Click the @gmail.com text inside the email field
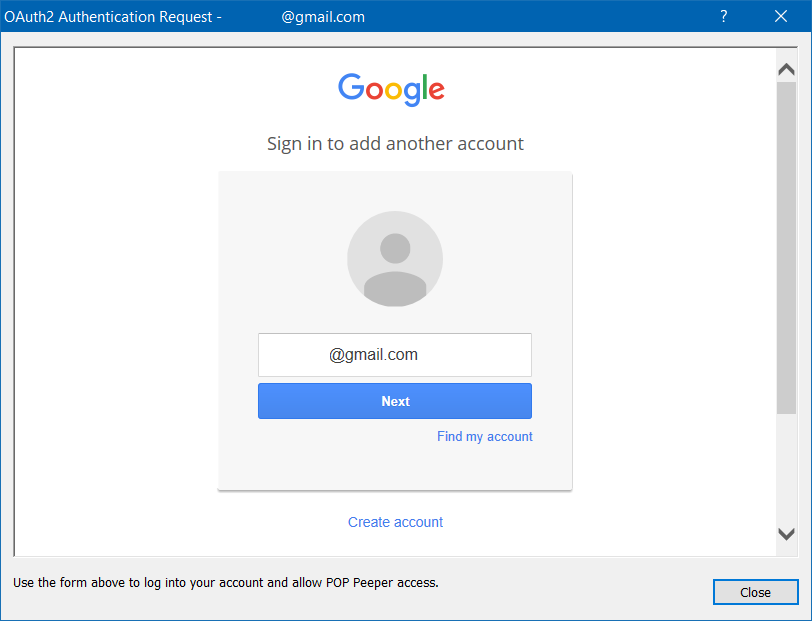Image resolution: width=812 pixels, height=621 pixels. click(x=373, y=354)
